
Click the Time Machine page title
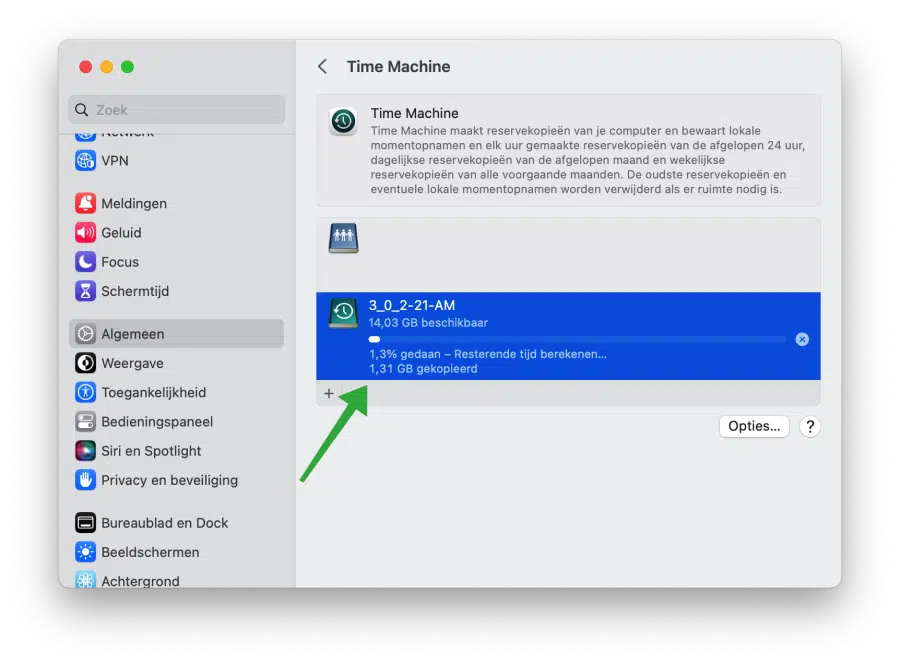pyautogui.click(x=398, y=67)
